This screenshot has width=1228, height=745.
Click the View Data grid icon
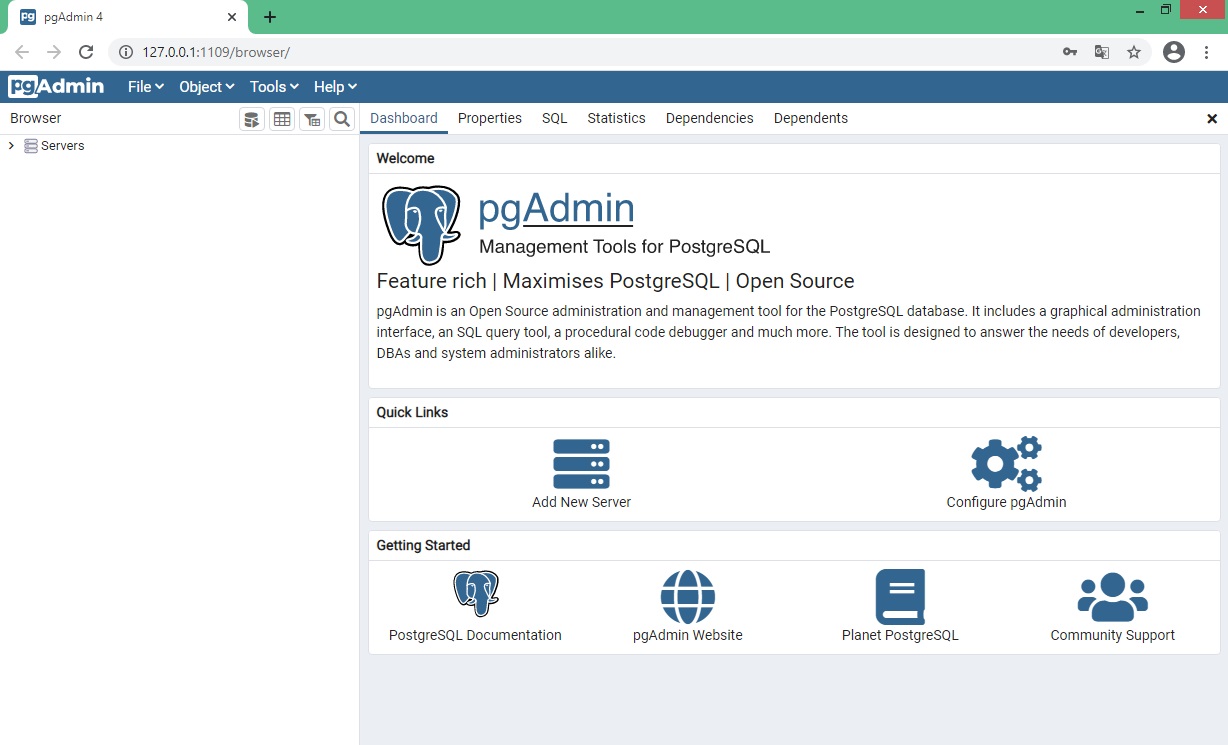tap(282, 119)
